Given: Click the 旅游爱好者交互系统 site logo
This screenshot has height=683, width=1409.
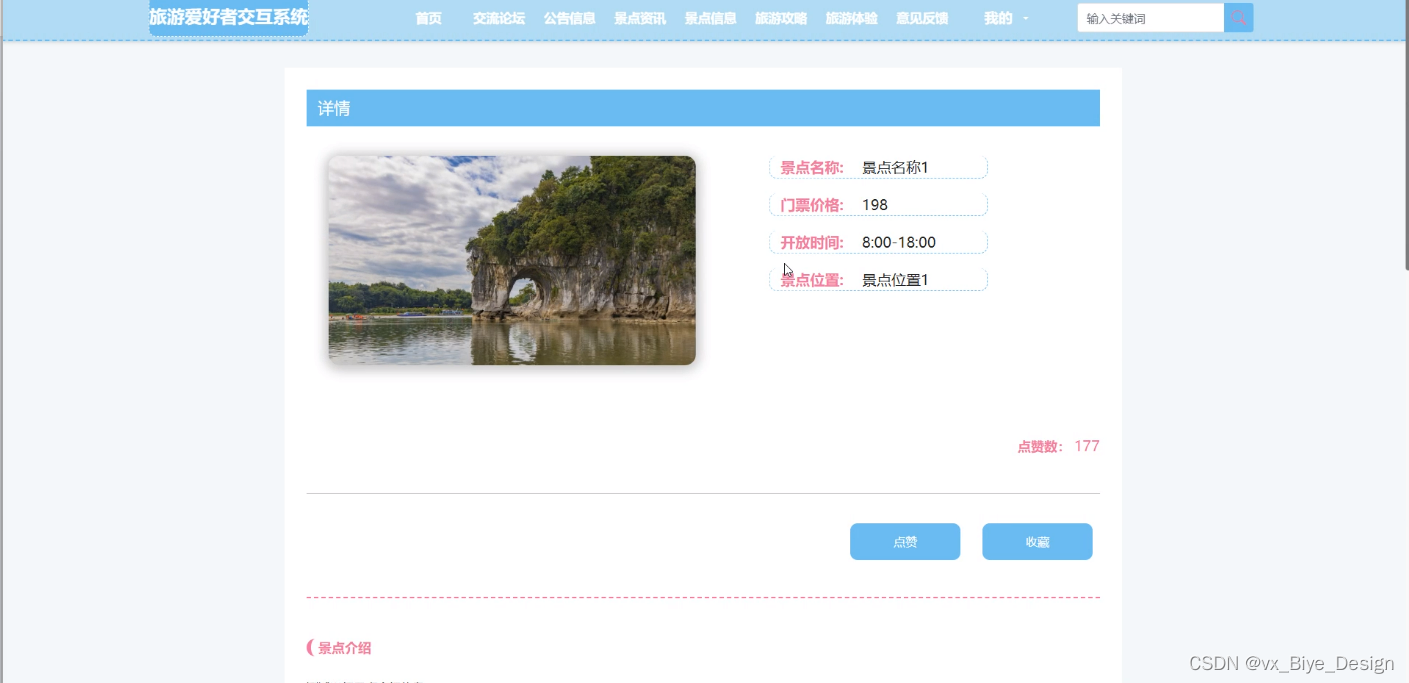Looking at the screenshot, I should point(229,17).
